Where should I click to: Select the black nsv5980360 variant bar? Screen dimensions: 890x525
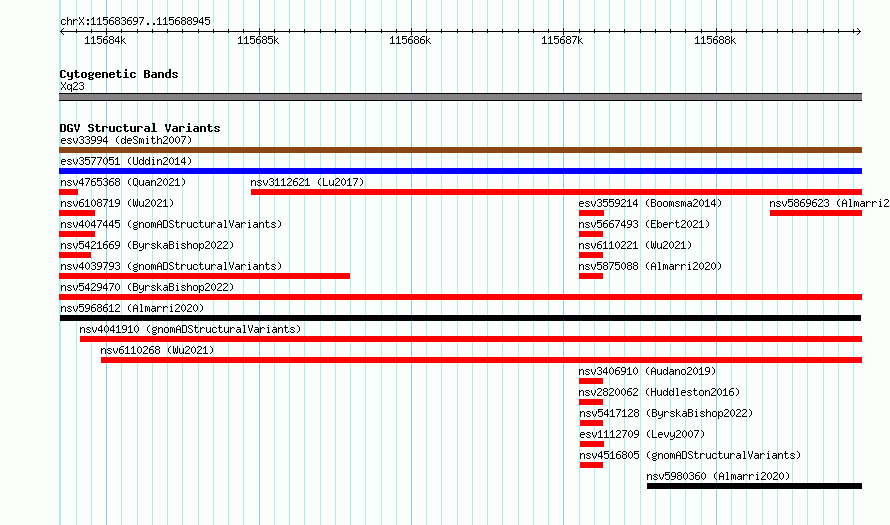pyautogui.click(x=754, y=486)
